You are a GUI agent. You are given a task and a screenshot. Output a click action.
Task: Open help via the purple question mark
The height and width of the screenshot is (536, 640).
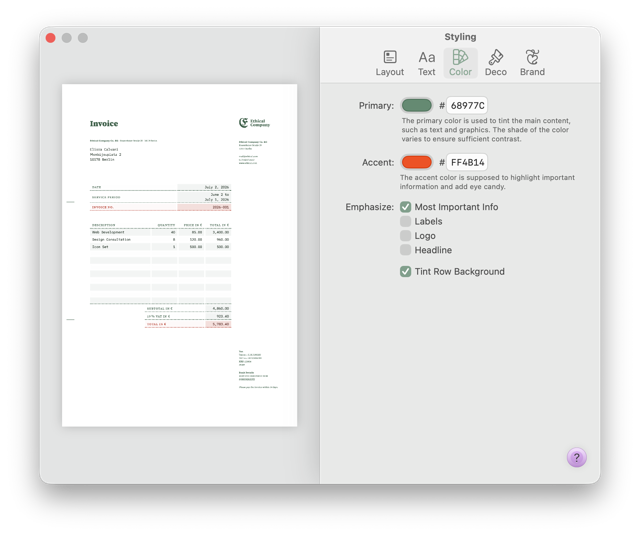point(576,458)
